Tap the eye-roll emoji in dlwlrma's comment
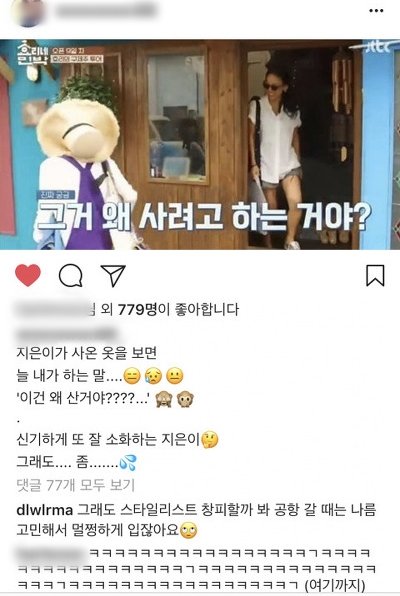Image resolution: width=400 pixels, height=596 pixels. coord(188,531)
